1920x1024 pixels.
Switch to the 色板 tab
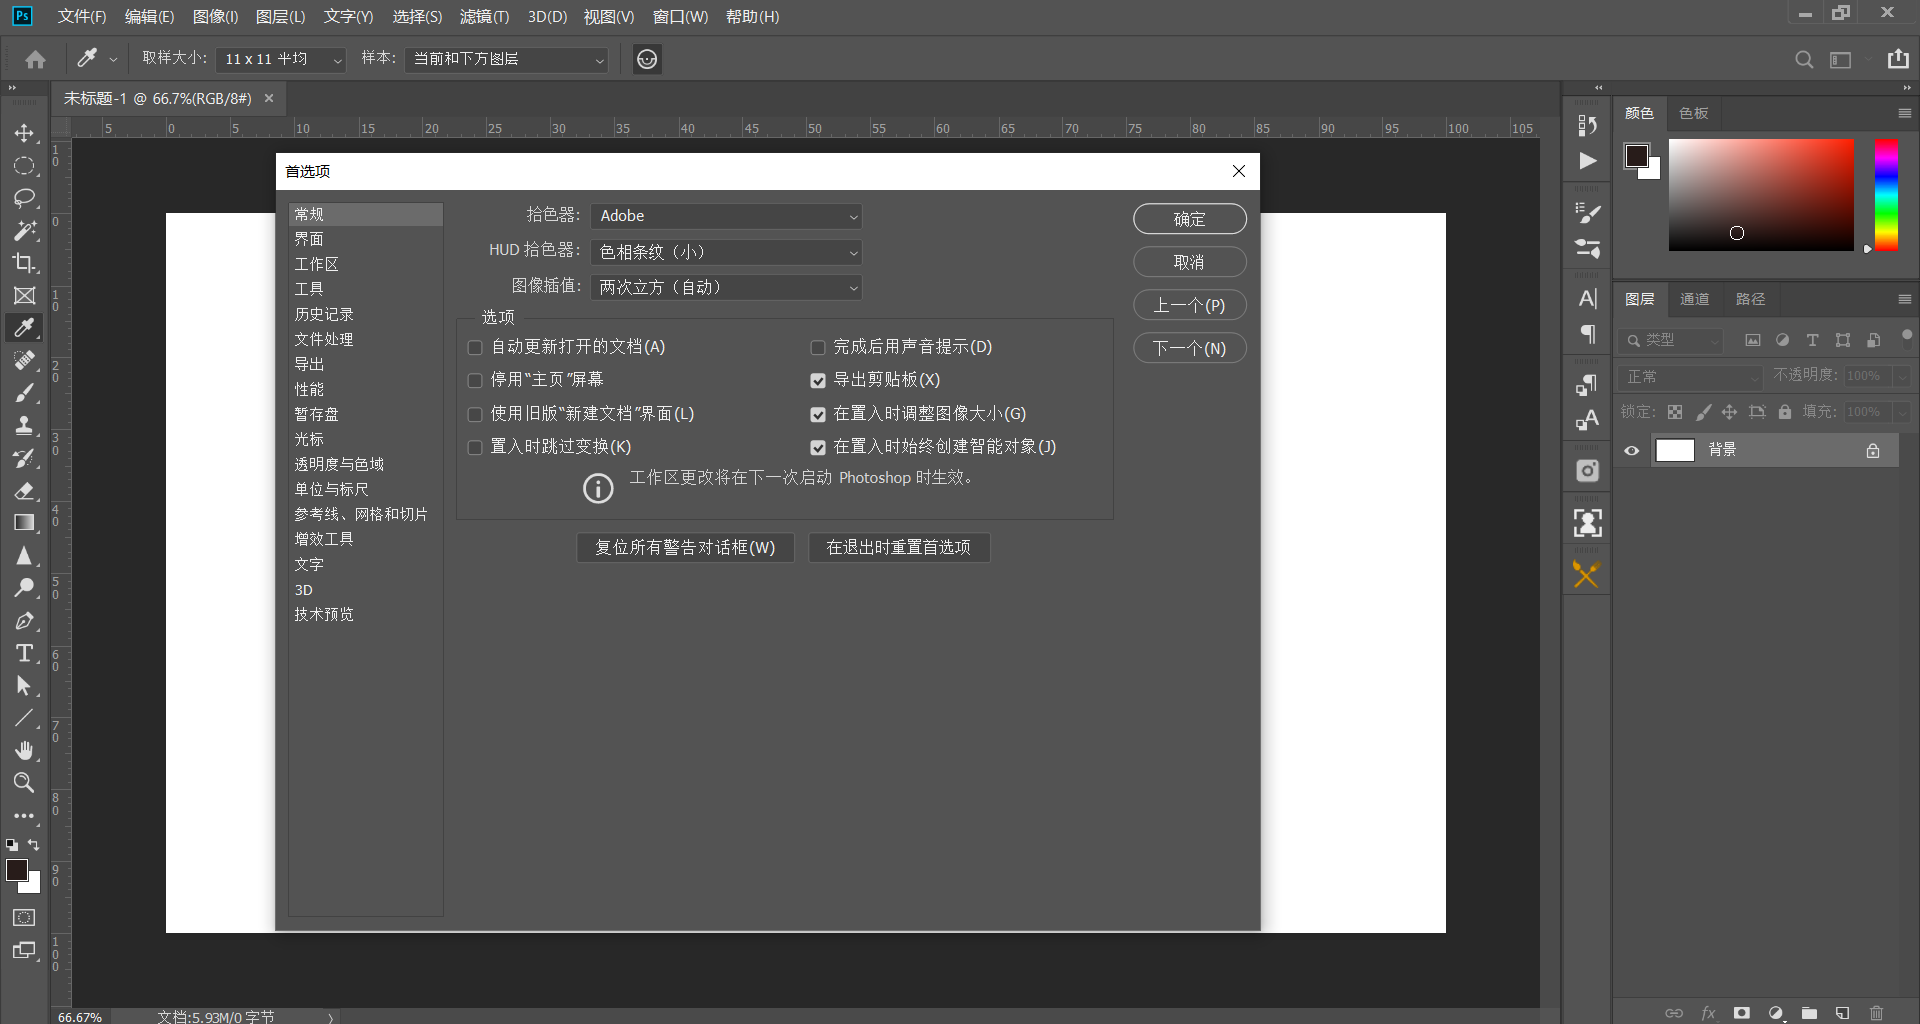point(1694,114)
